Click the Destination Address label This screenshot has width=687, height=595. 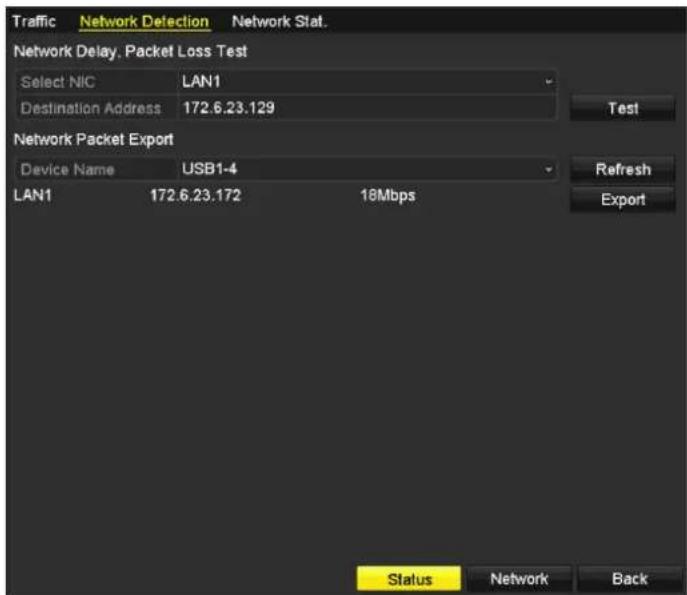(91, 108)
